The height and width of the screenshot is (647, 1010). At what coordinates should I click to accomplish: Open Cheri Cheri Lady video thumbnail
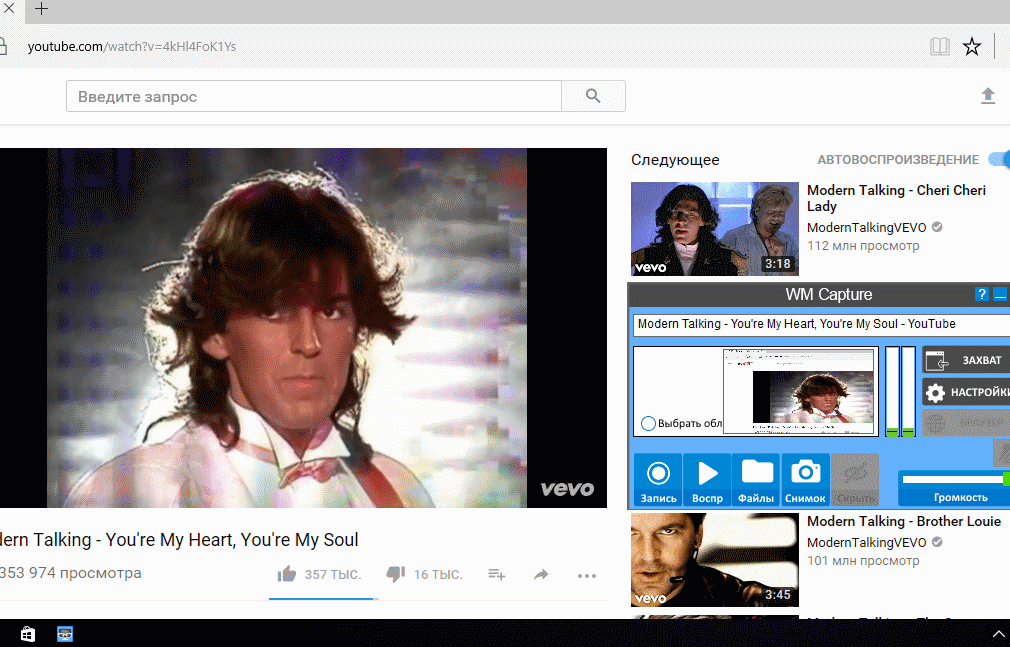[x=714, y=229]
